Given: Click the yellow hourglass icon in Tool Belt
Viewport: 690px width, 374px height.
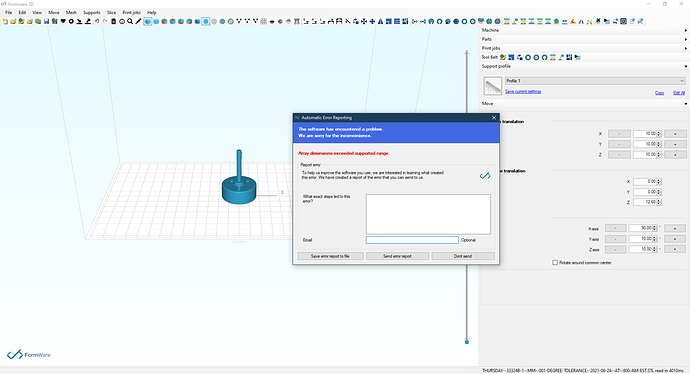Looking at the screenshot, I should [553, 57].
